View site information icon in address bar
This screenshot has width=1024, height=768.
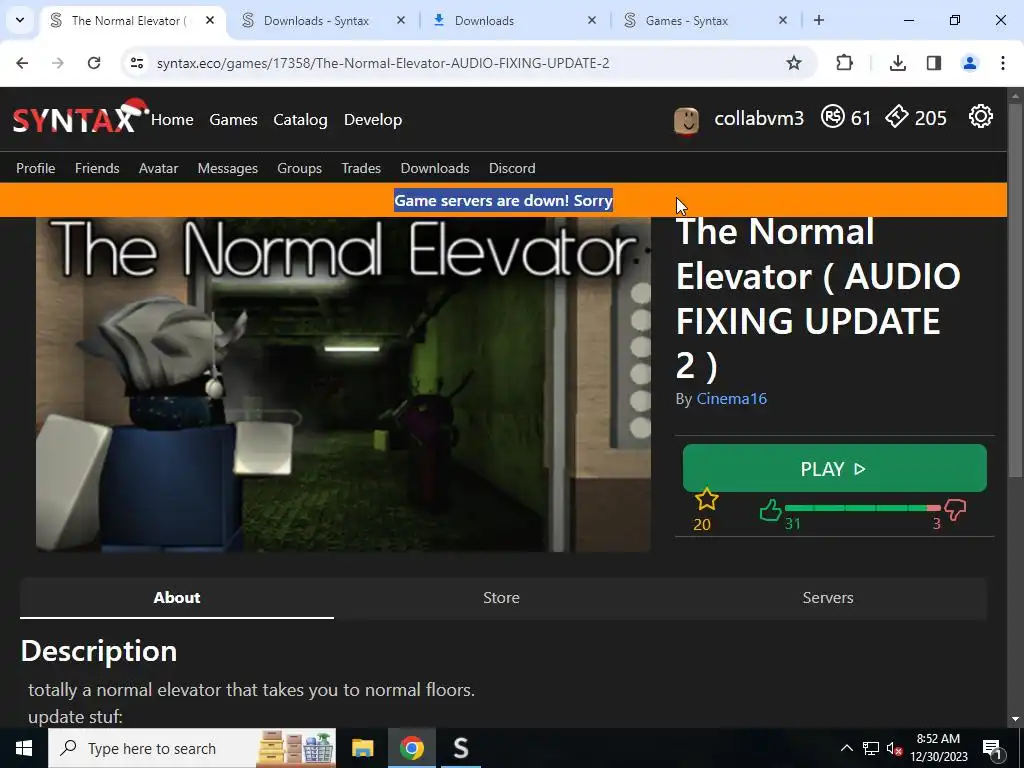pyautogui.click(x=136, y=63)
